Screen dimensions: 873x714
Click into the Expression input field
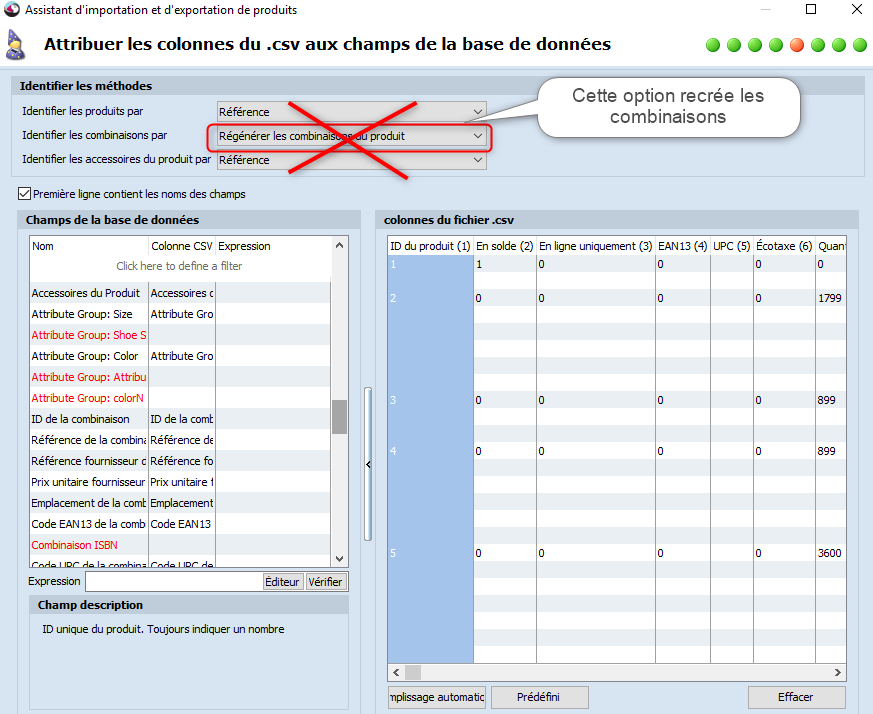[x=174, y=582]
